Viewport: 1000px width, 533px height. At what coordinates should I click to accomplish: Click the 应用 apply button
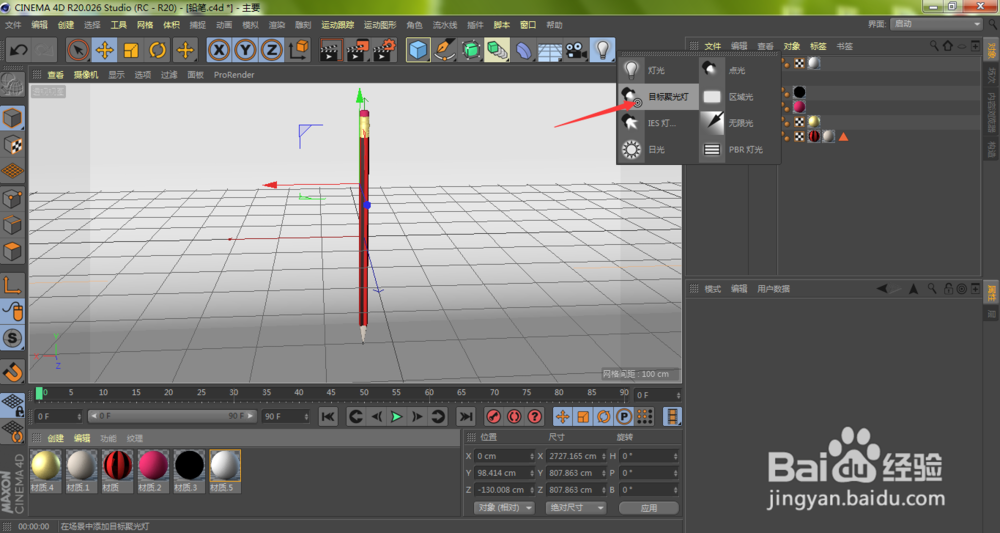tap(649, 507)
